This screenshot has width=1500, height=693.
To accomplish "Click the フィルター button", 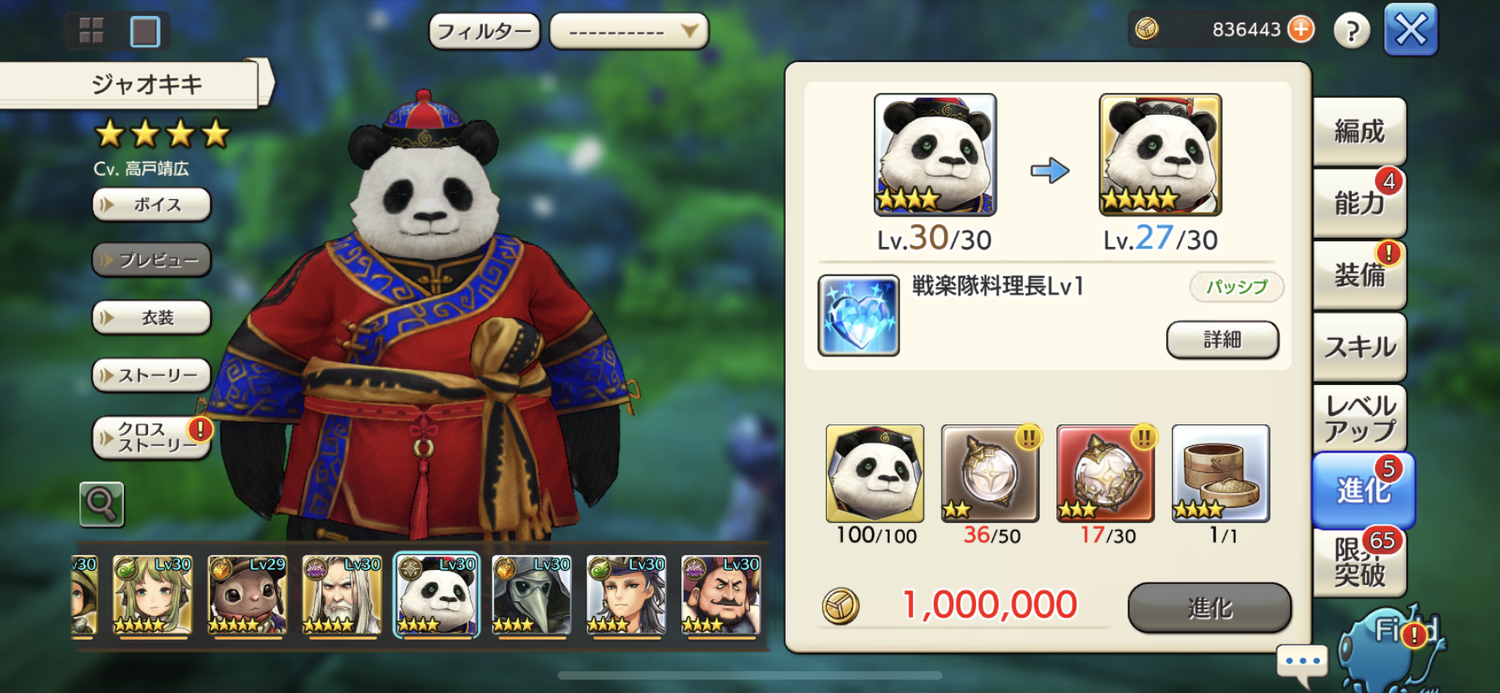I will [485, 31].
